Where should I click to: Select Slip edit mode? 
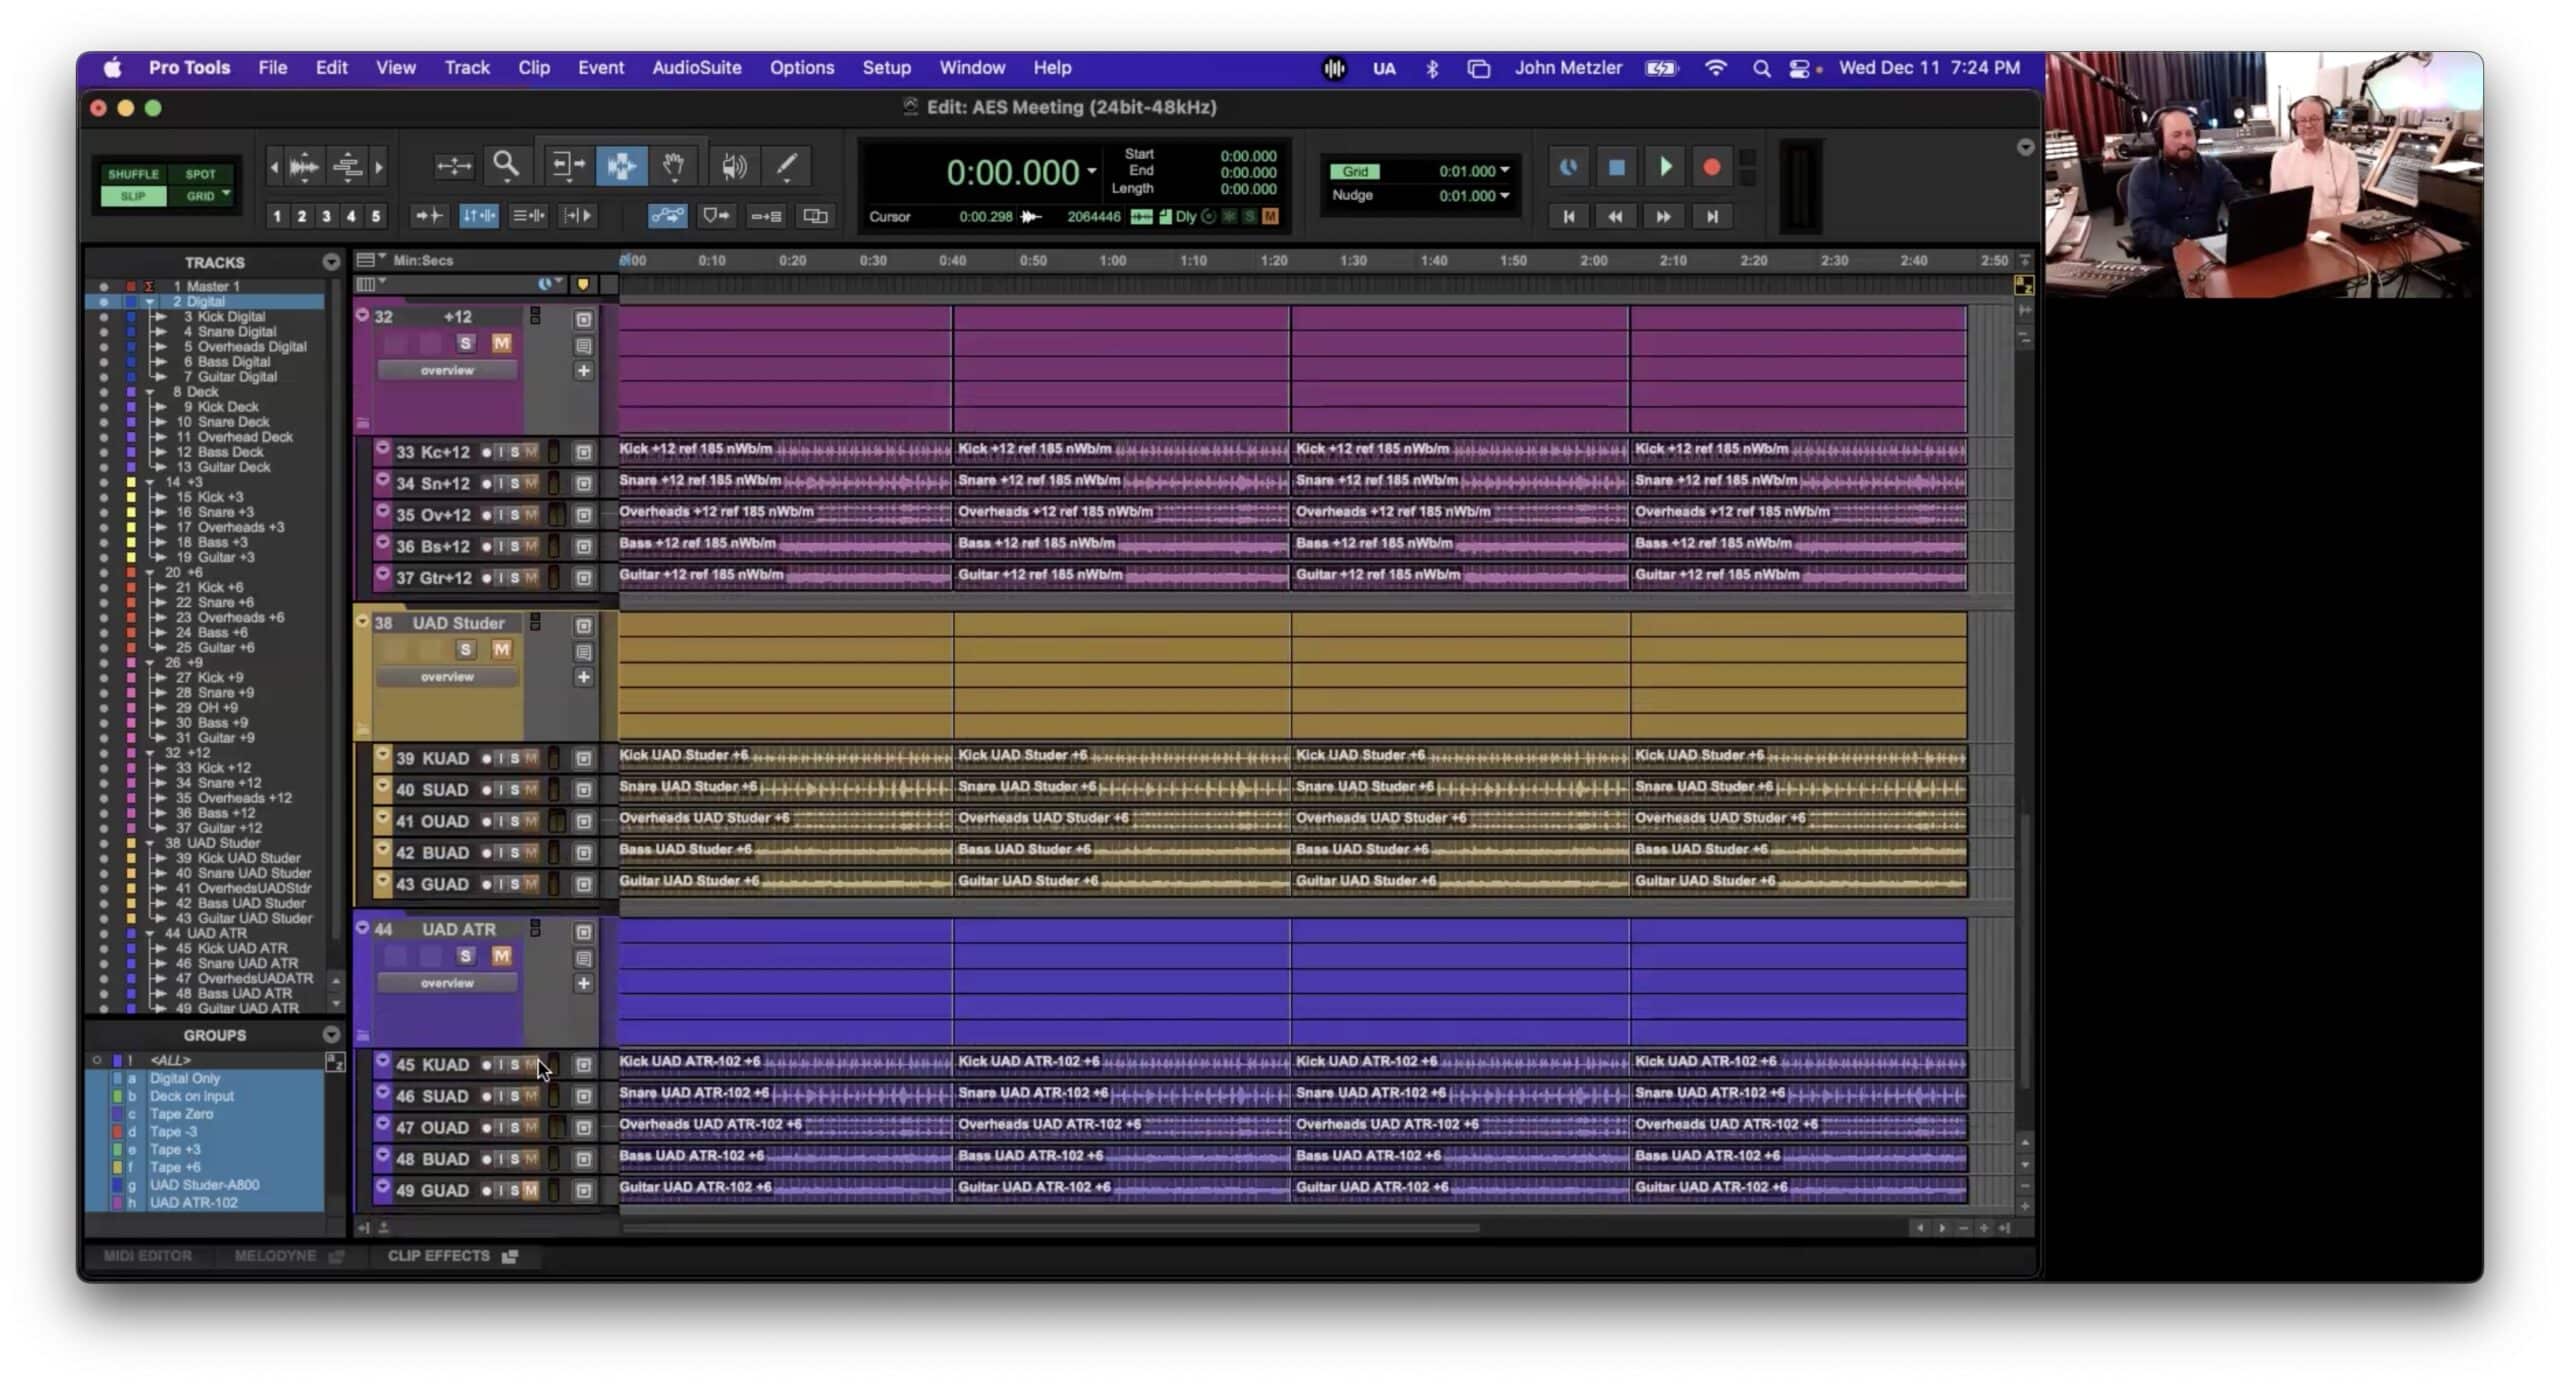[x=133, y=196]
